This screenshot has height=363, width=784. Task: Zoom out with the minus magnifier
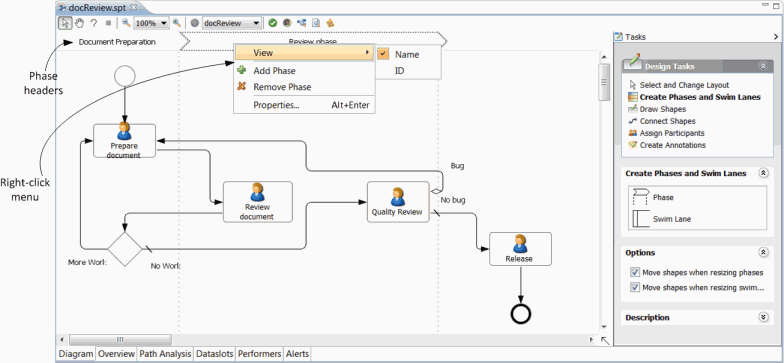click(126, 22)
